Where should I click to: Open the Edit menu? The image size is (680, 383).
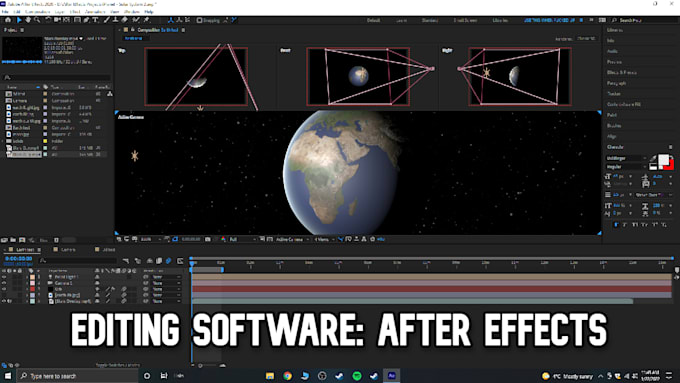16,12
